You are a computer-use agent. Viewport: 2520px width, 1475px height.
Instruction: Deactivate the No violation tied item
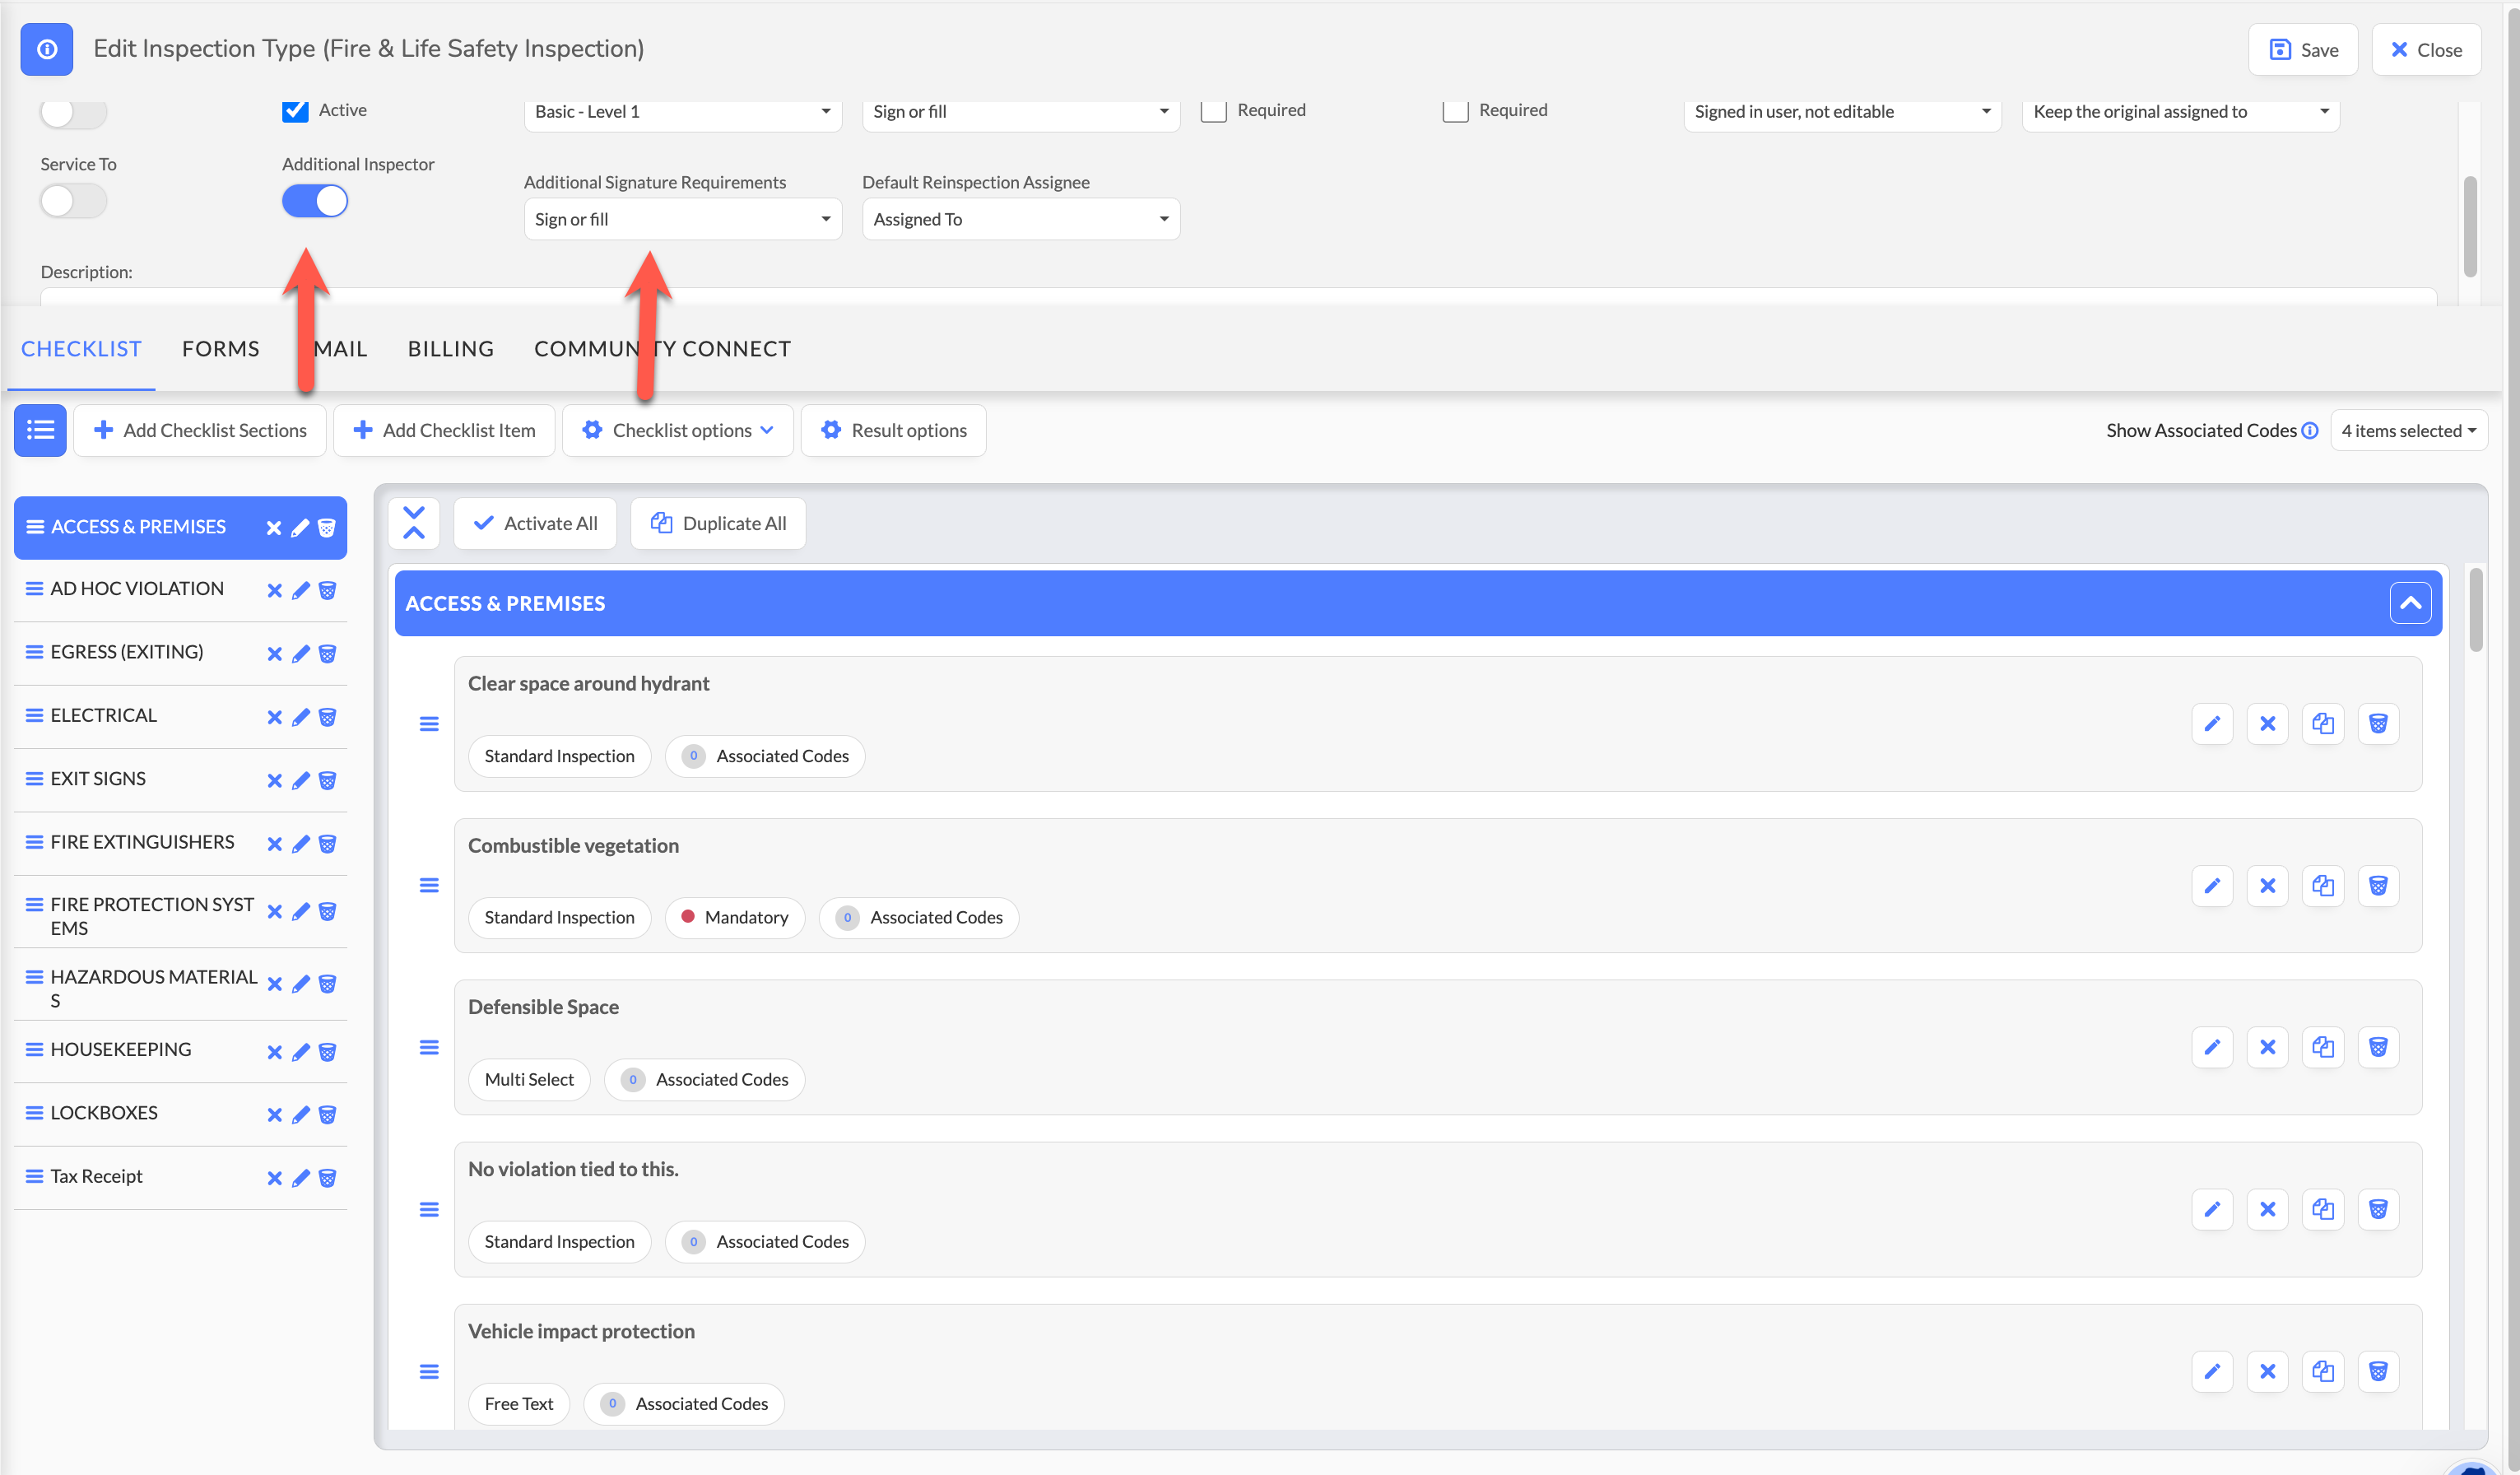pyautogui.click(x=2267, y=1210)
